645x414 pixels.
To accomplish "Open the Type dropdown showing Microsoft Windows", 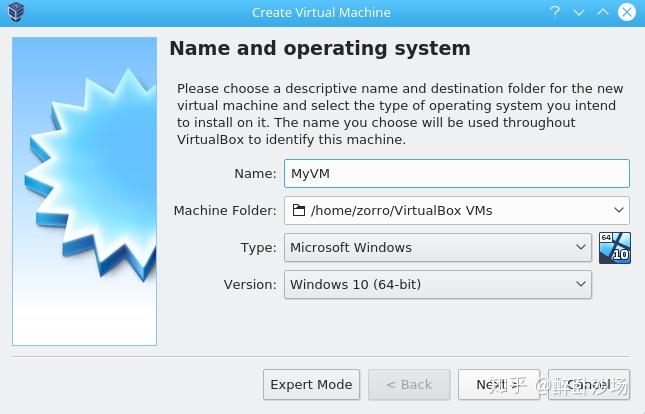I will pyautogui.click(x=438, y=247).
